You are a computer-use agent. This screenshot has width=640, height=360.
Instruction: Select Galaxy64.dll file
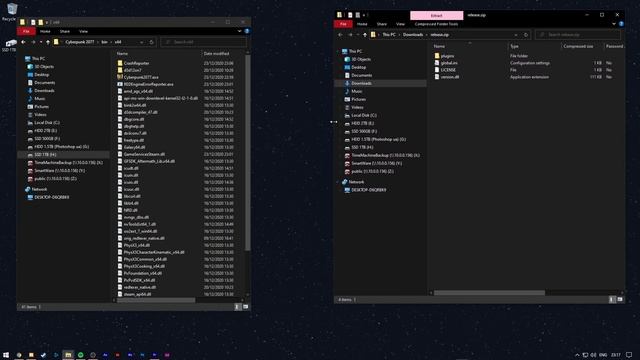point(131,147)
